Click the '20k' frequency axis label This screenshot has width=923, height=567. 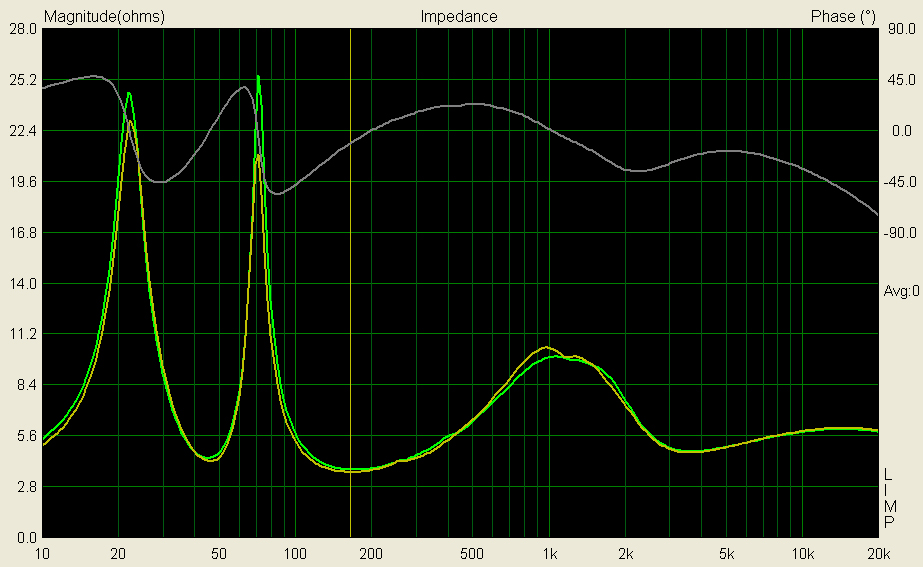(879, 554)
